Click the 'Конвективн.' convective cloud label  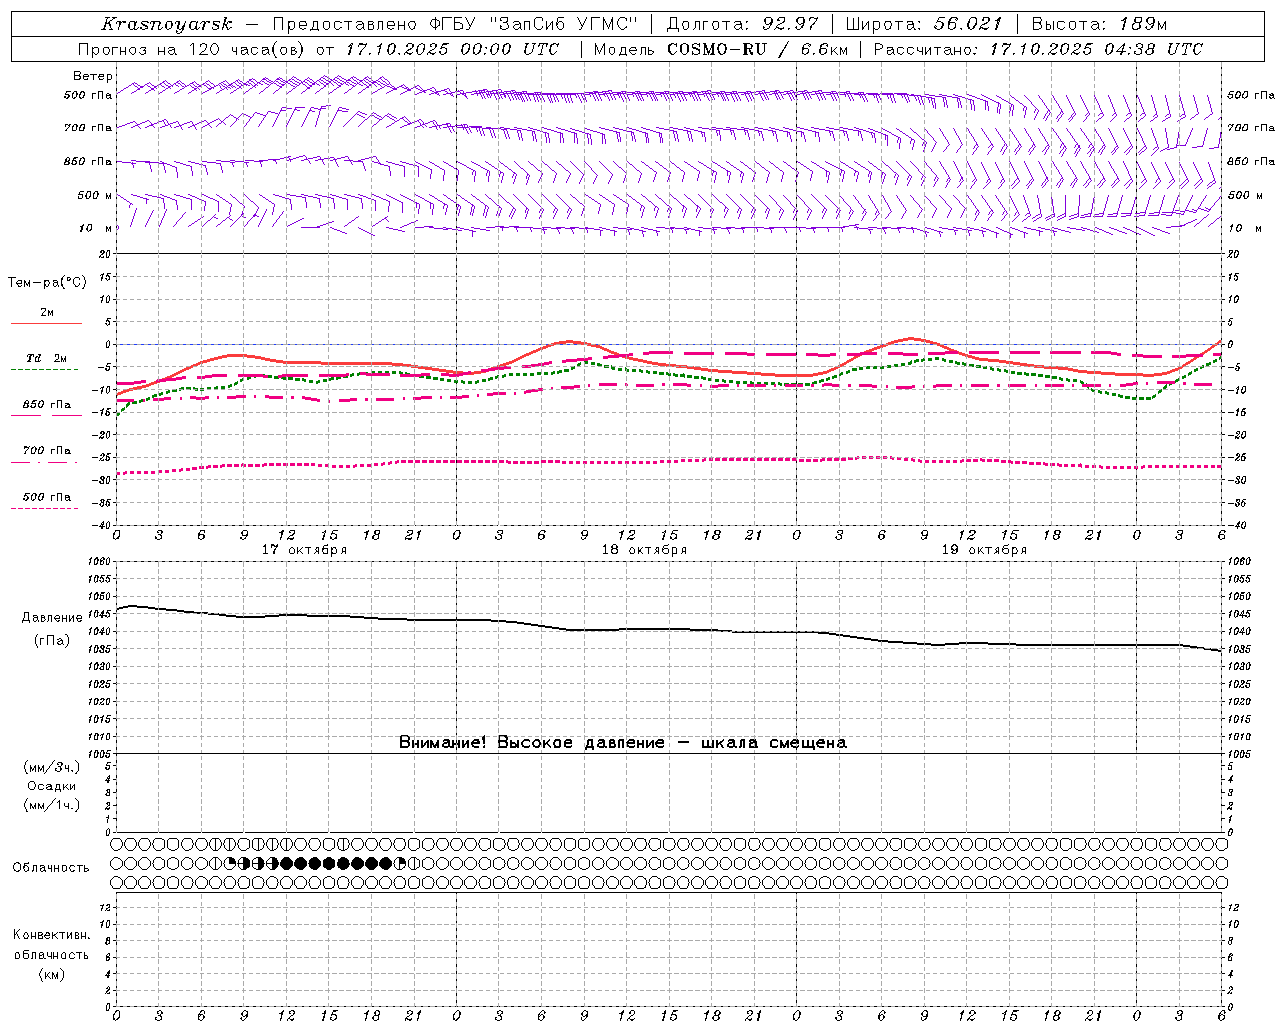pyautogui.click(x=51, y=934)
